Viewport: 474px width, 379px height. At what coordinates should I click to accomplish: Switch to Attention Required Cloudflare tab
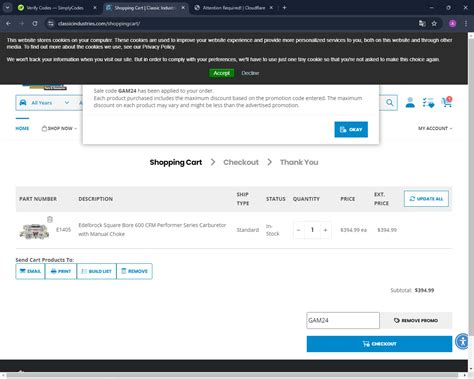[x=233, y=8]
